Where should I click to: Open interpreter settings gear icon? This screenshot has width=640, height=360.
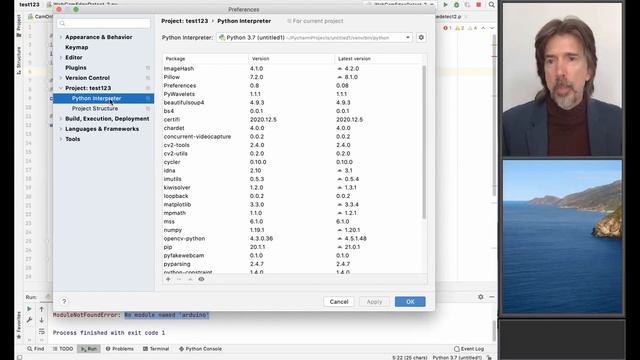pos(421,38)
